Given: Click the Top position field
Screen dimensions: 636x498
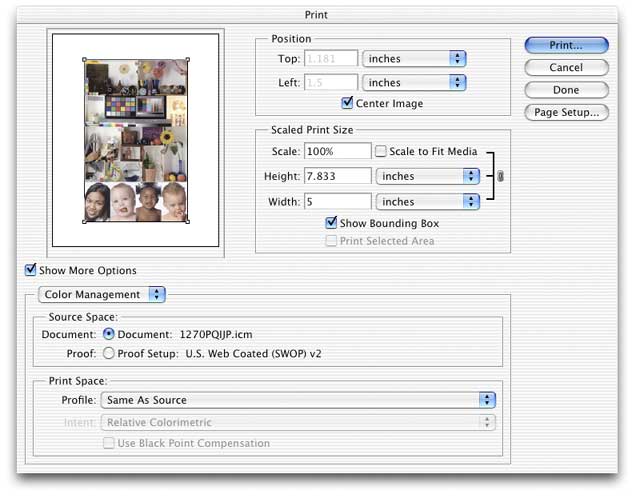Looking at the screenshot, I should [x=331, y=59].
